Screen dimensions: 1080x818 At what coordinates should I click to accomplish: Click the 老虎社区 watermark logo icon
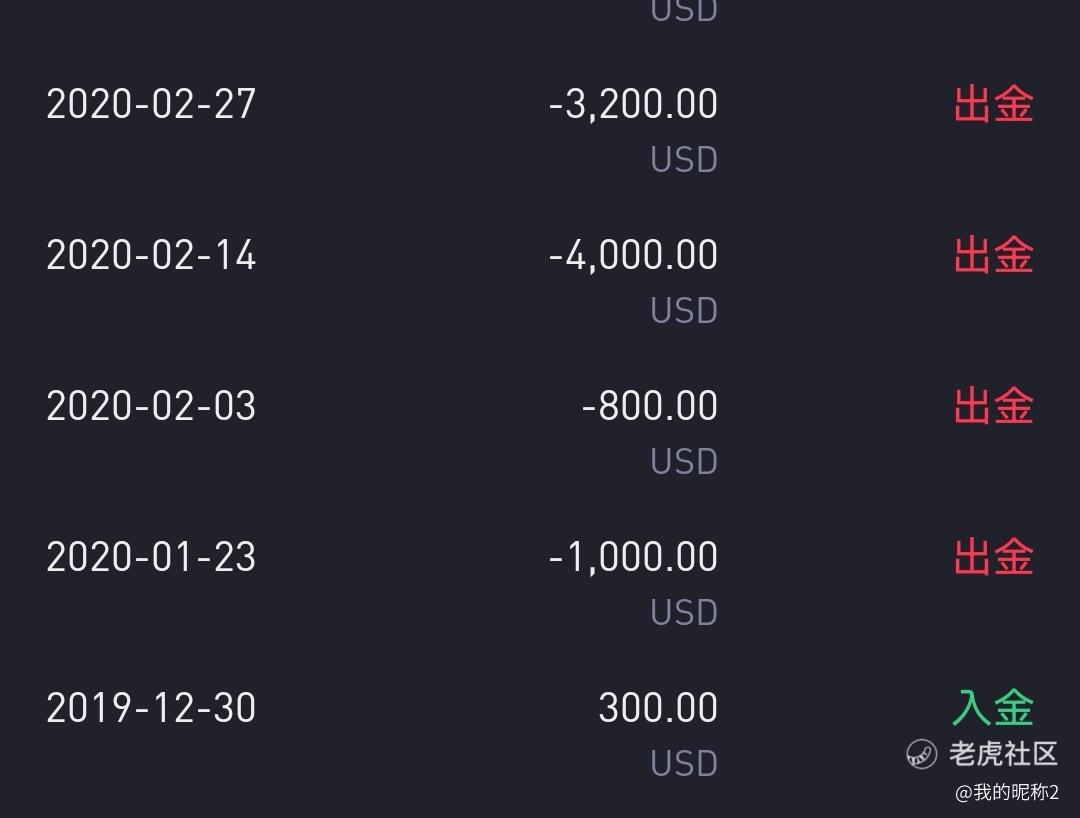coord(921,754)
